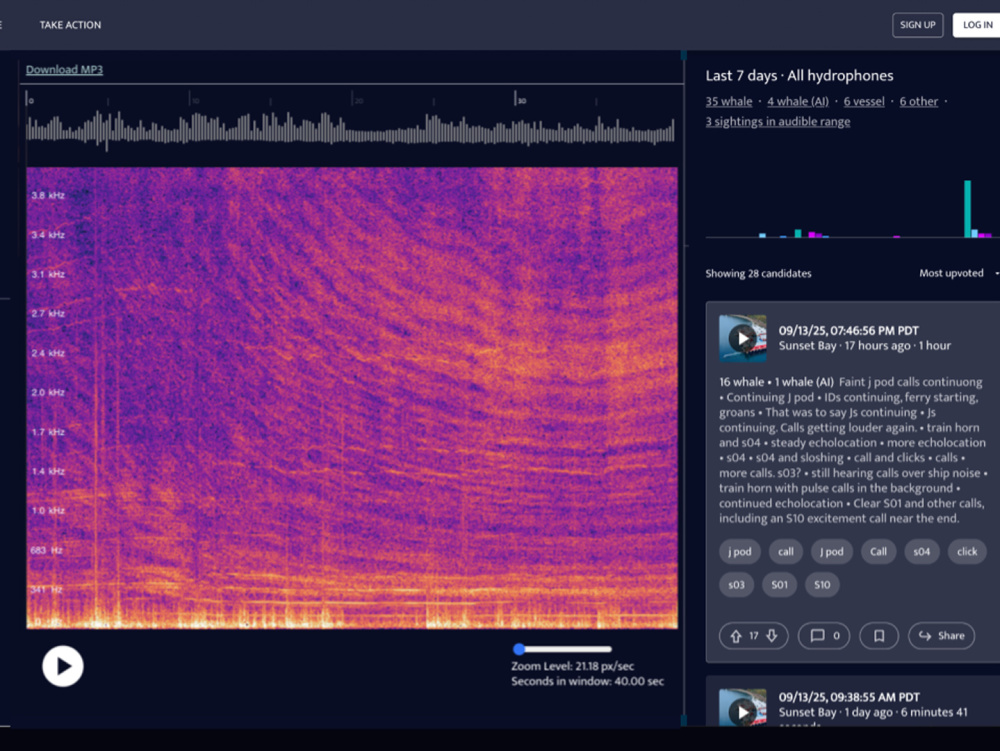The height and width of the screenshot is (751, 1000).
Task: Click the '09/13/25, 09:38:55 AM PDT' timestamp
Action: click(849, 697)
